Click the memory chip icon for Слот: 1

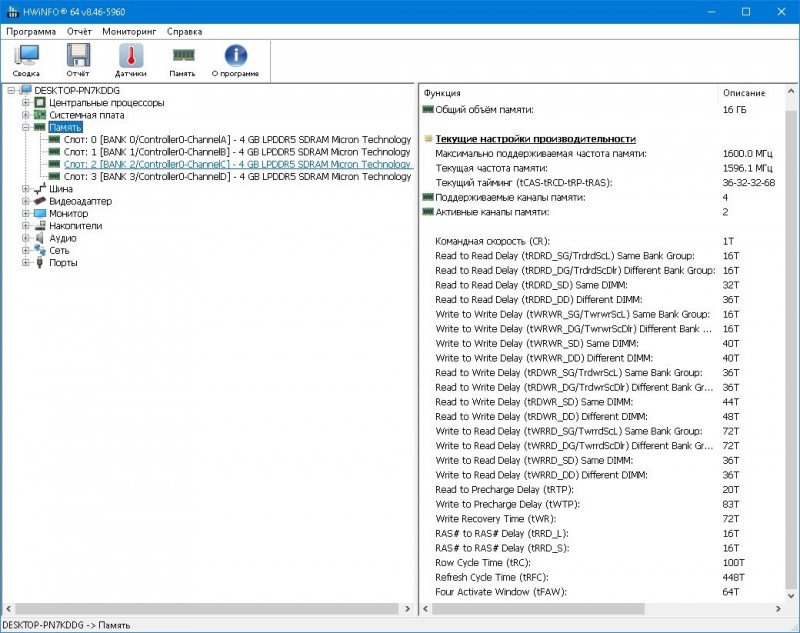click(x=54, y=151)
